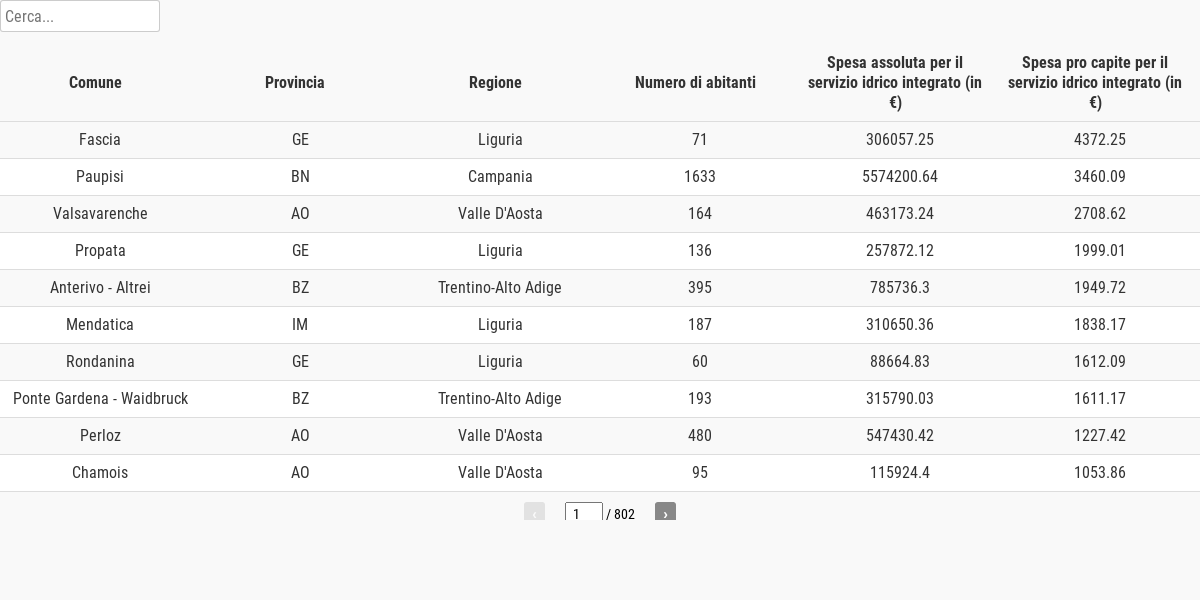Select Ponte Gardena - Waidbruck row
Image resolution: width=1200 pixels, height=600 pixels.
pyautogui.click(x=600, y=399)
